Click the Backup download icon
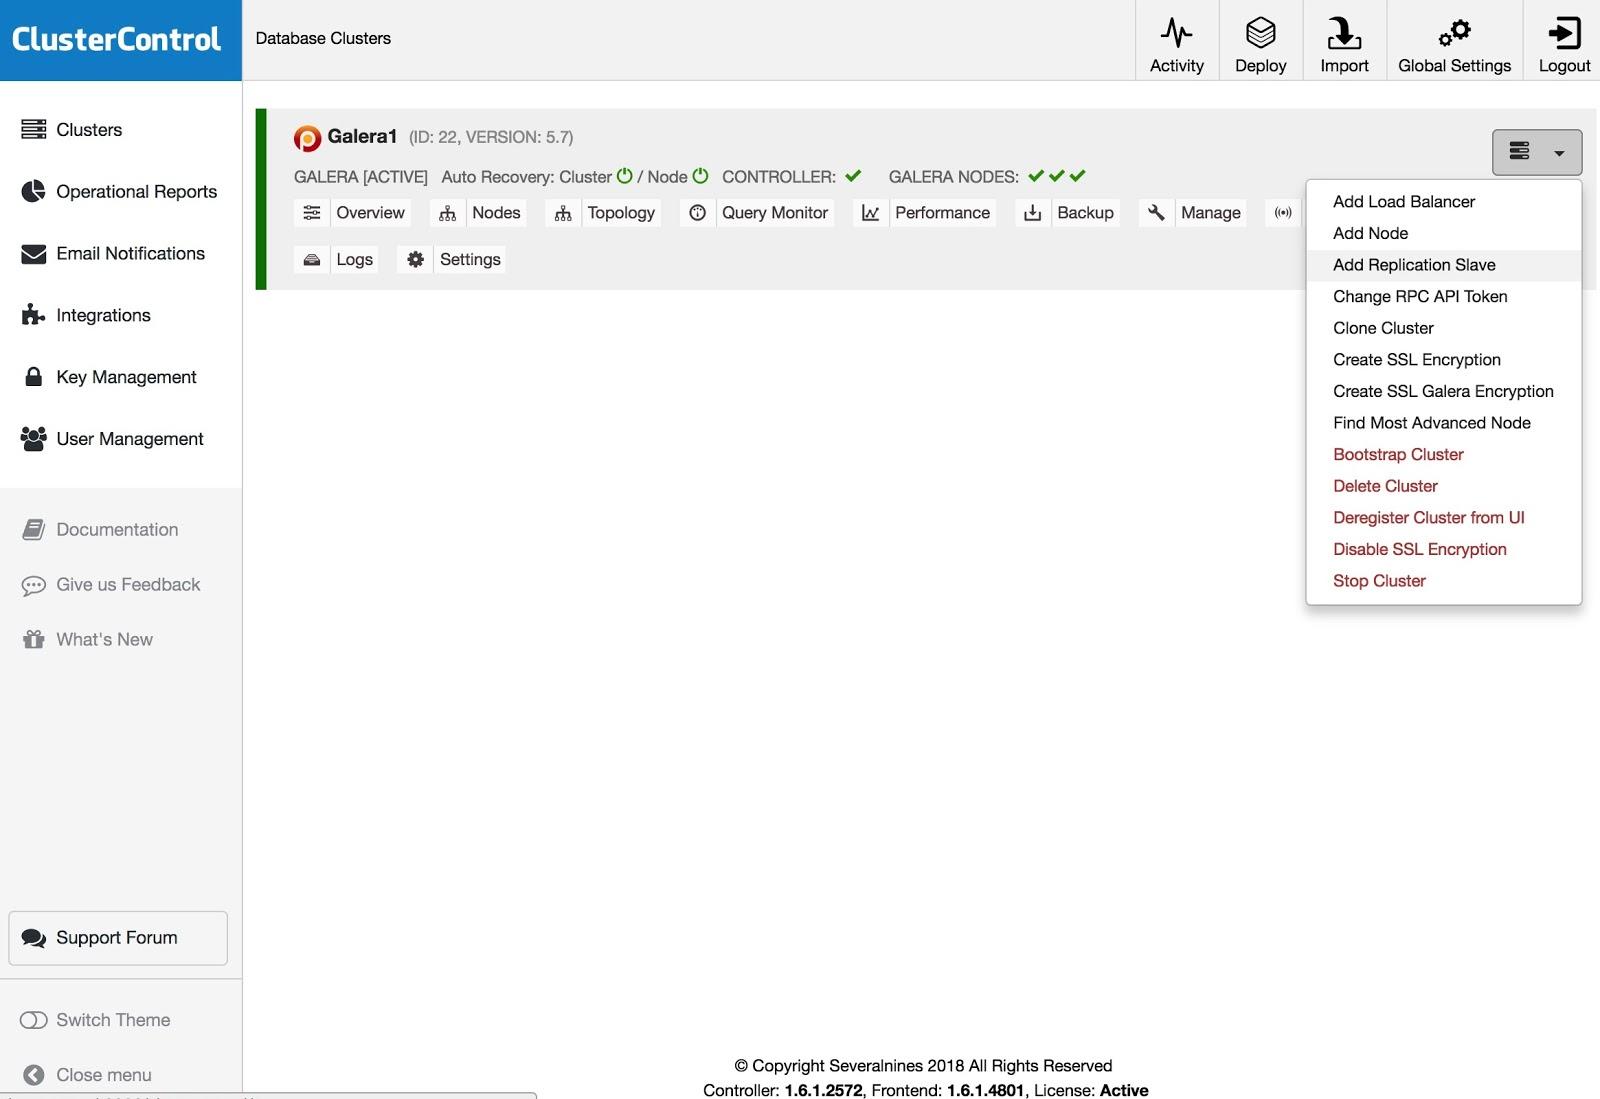Screen dimensions: 1600x1099 click(1033, 213)
